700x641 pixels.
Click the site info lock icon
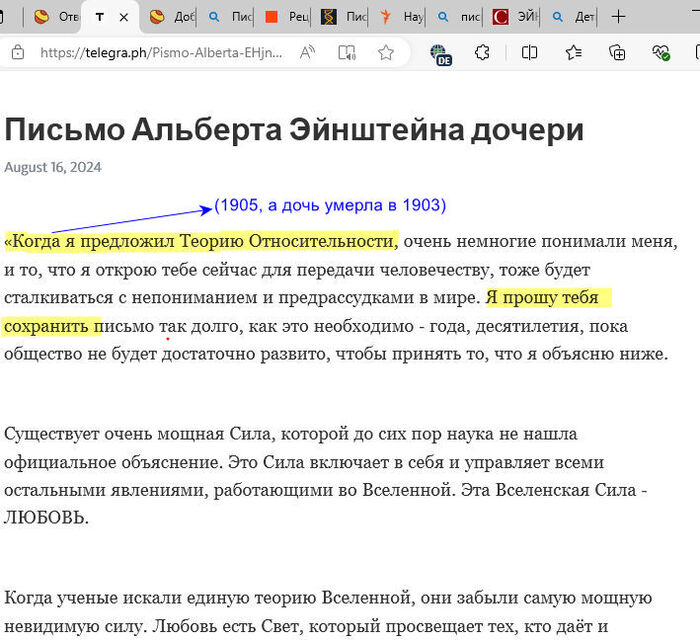17,53
